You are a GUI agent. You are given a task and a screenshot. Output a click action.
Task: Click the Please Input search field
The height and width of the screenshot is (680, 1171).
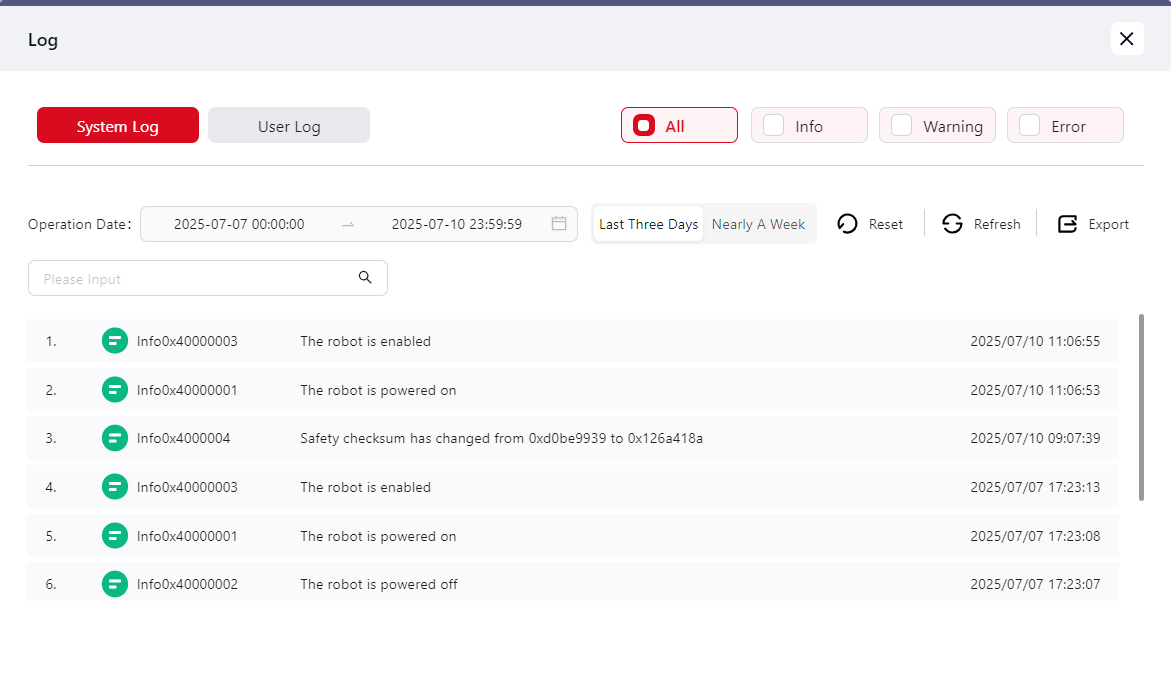pos(195,279)
